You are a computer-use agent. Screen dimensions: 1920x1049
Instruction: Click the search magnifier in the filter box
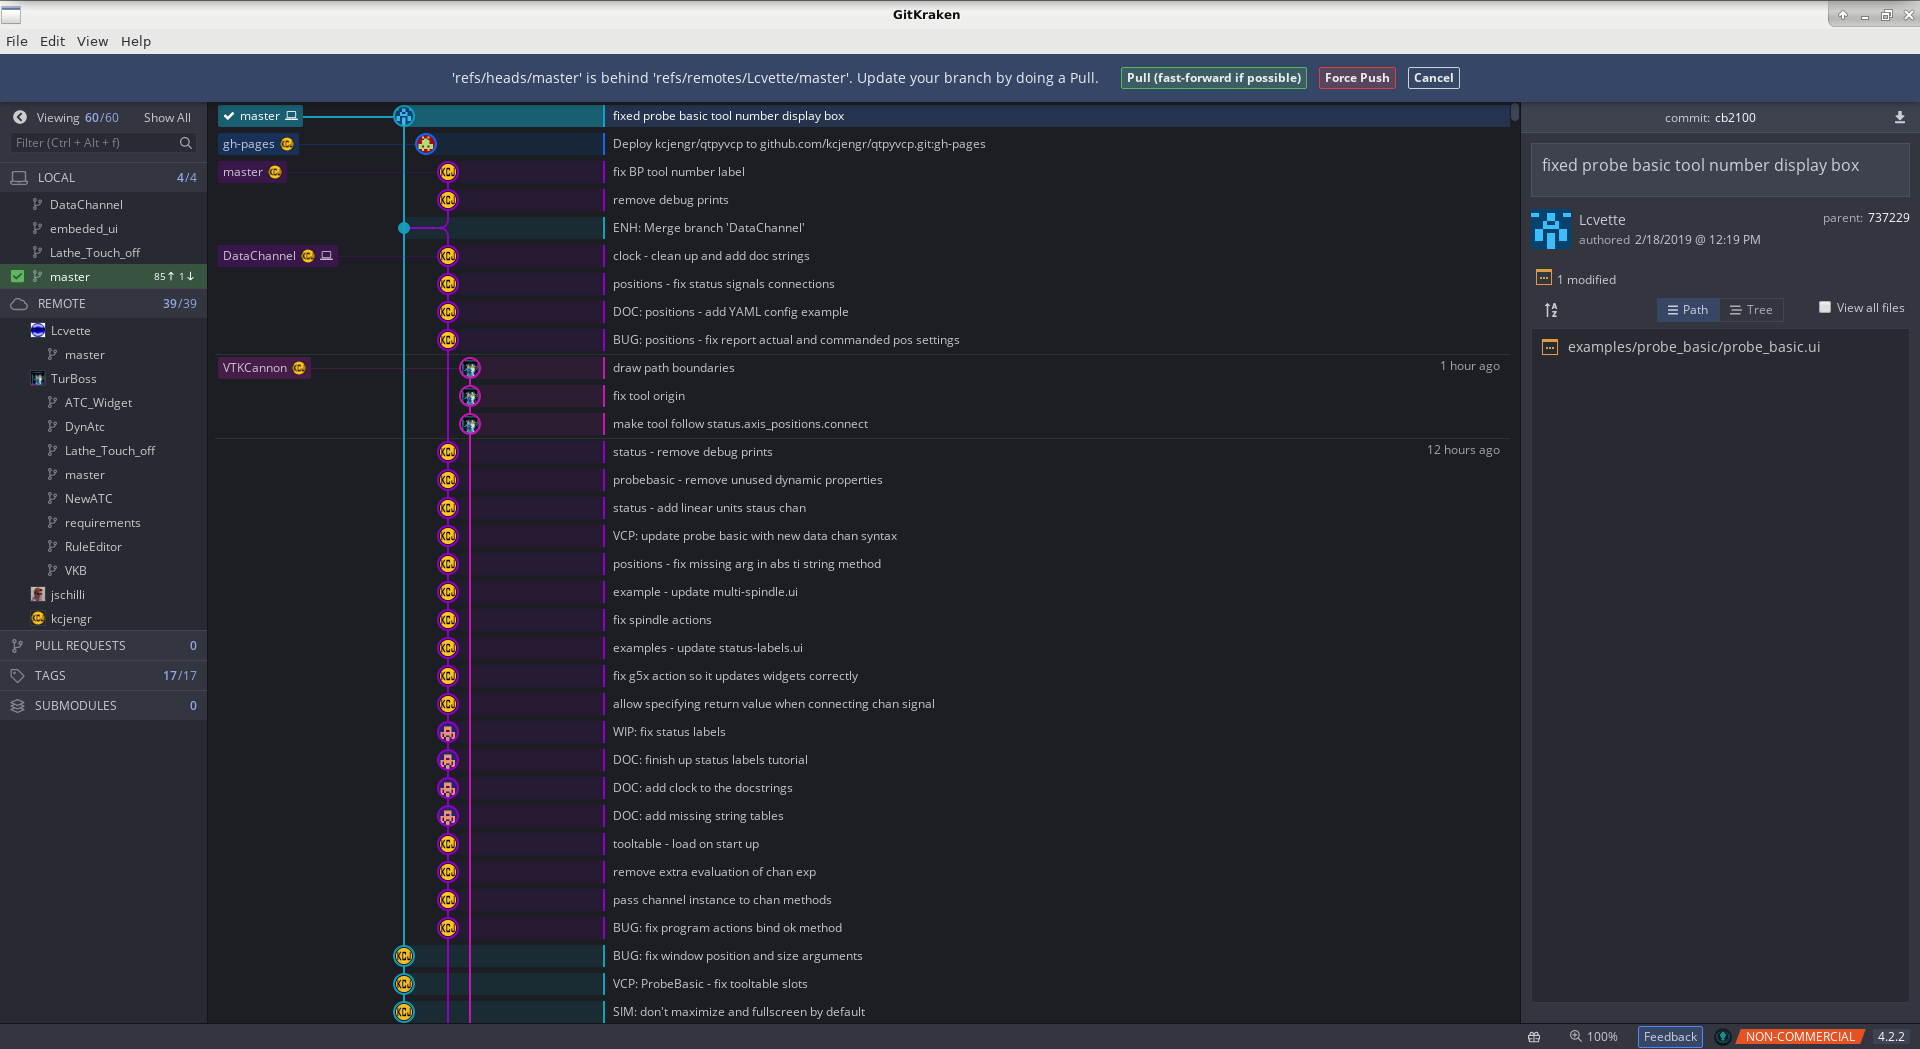click(185, 143)
